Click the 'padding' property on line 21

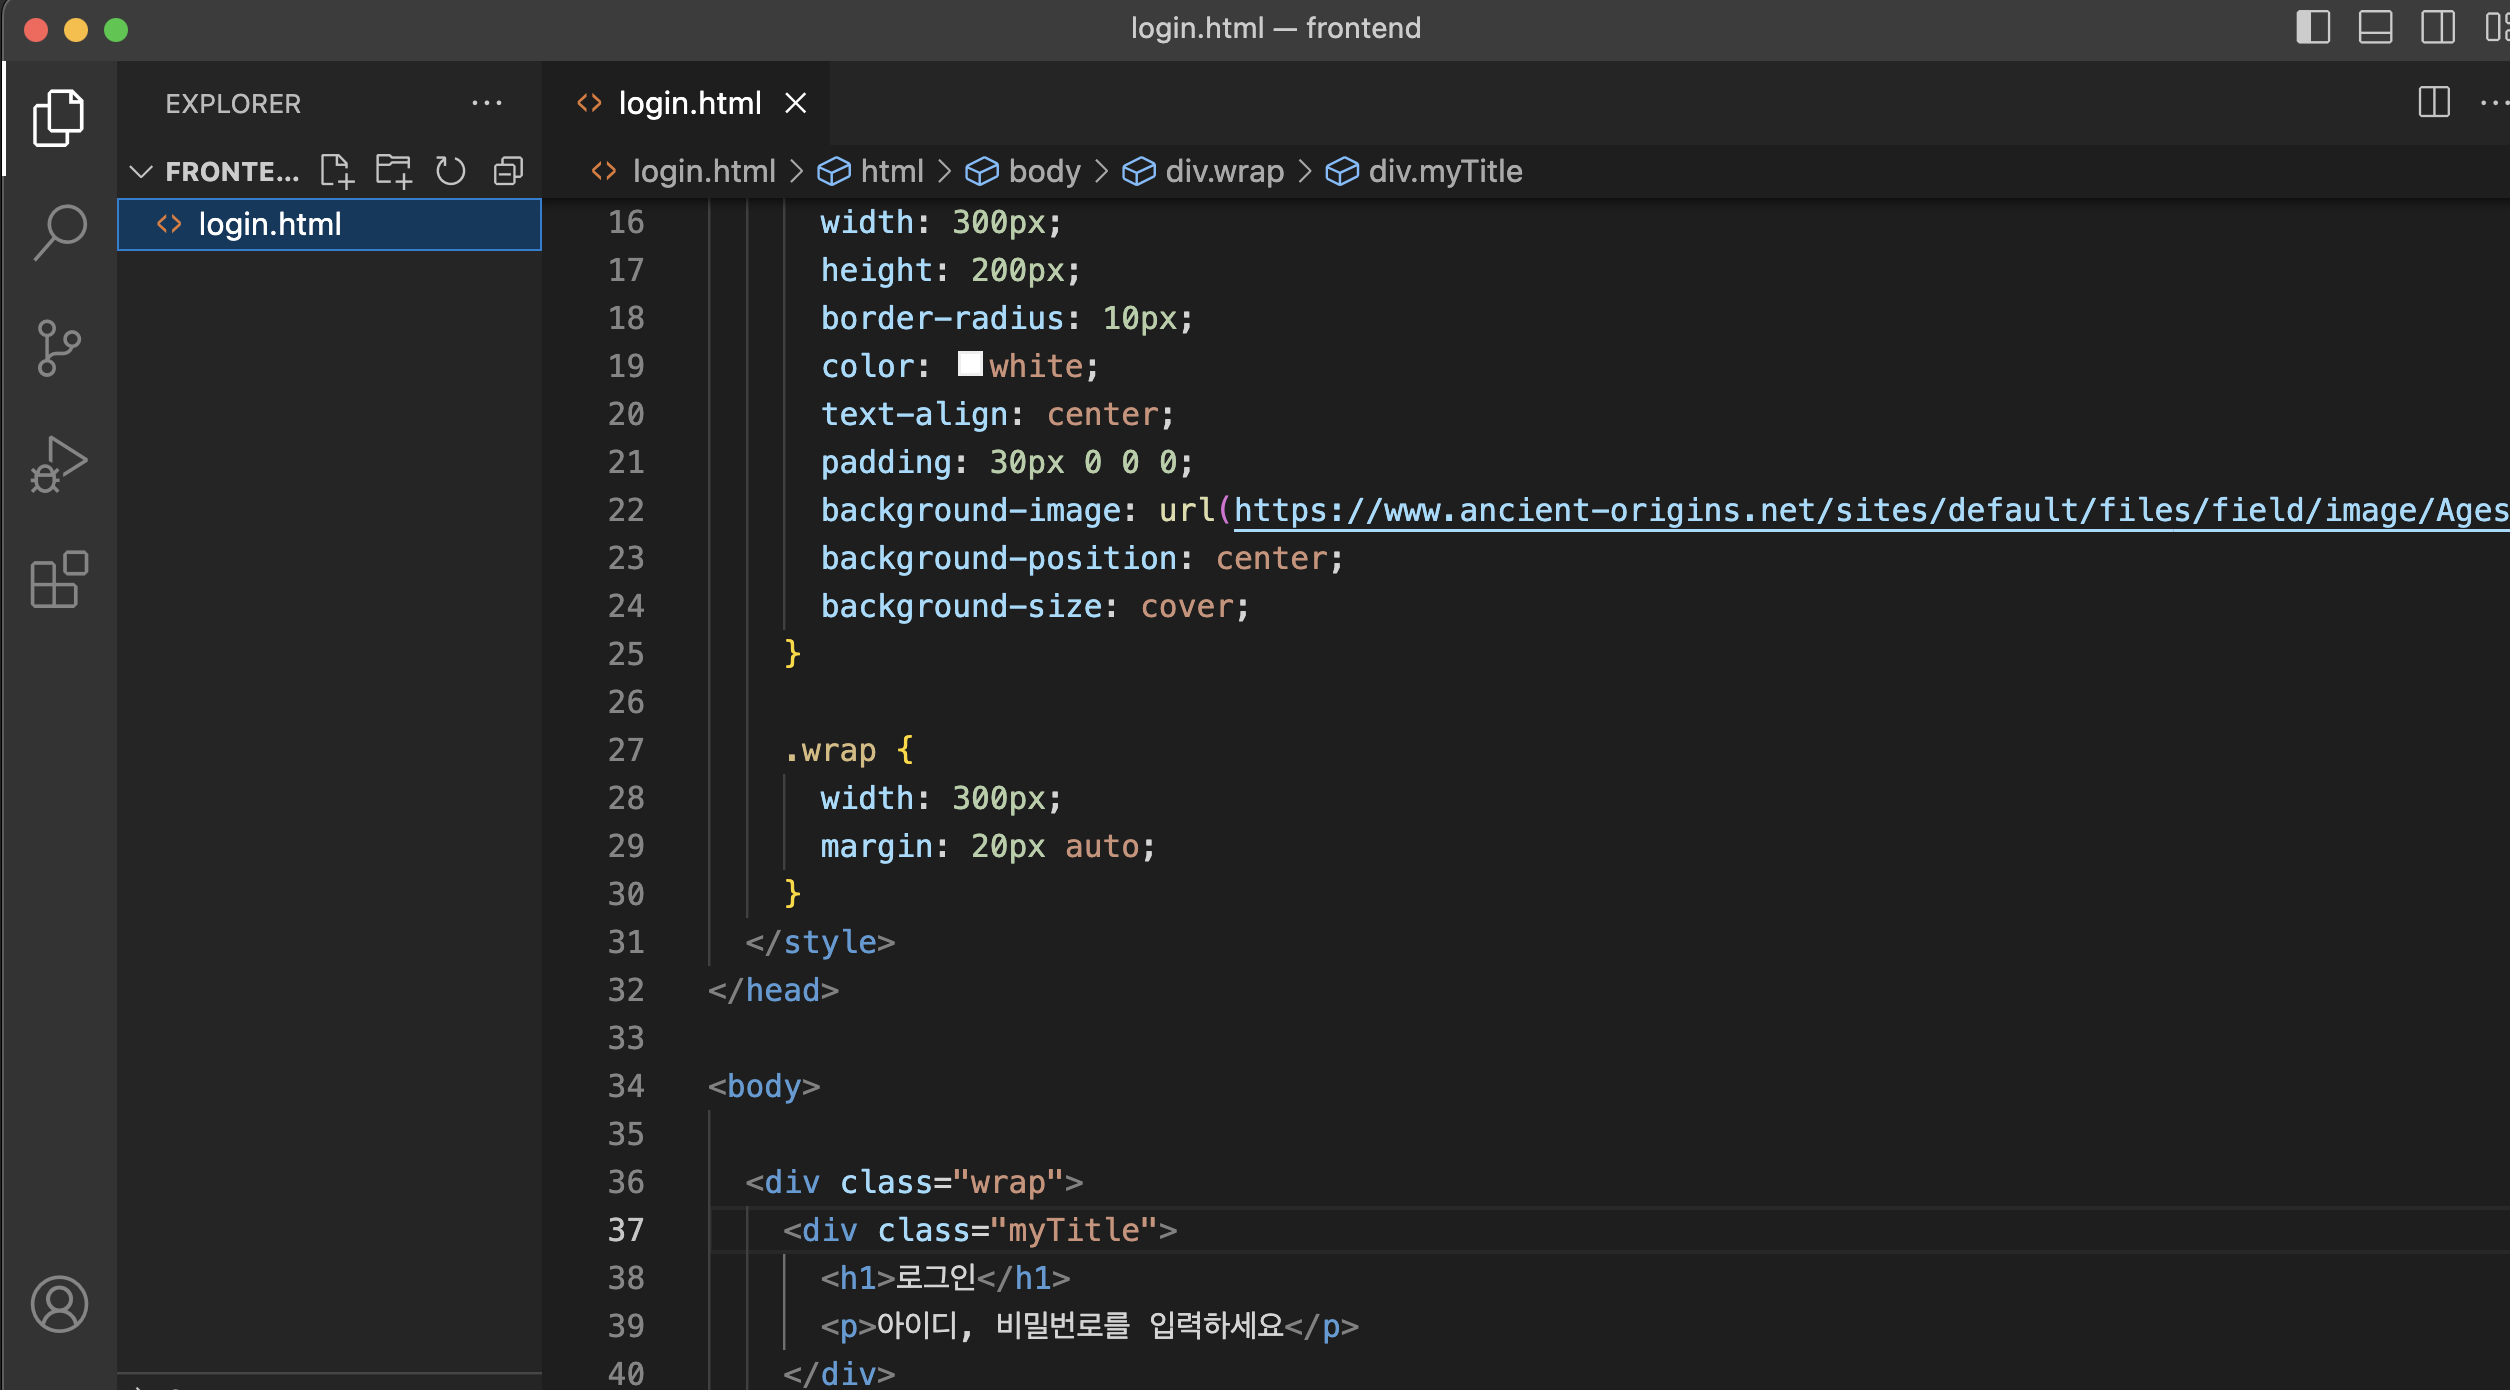(x=886, y=462)
